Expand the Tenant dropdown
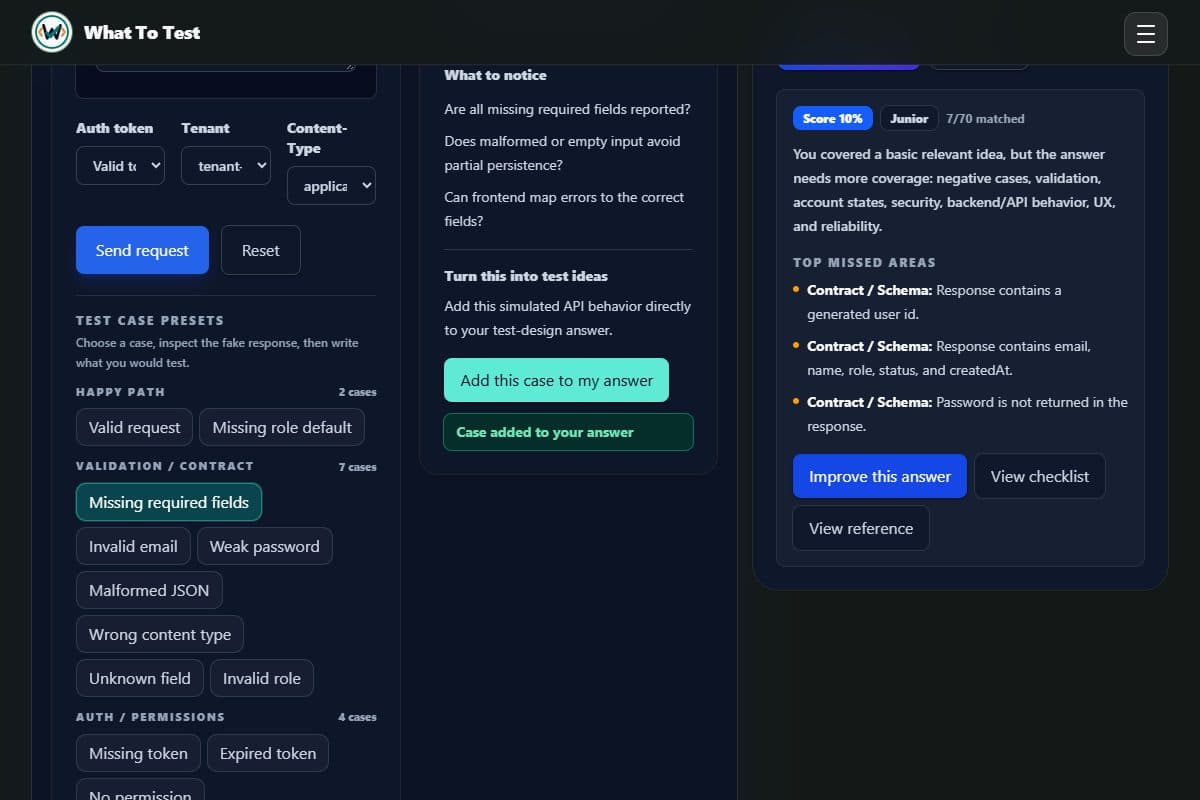The image size is (1200, 800). coord(226,166)
